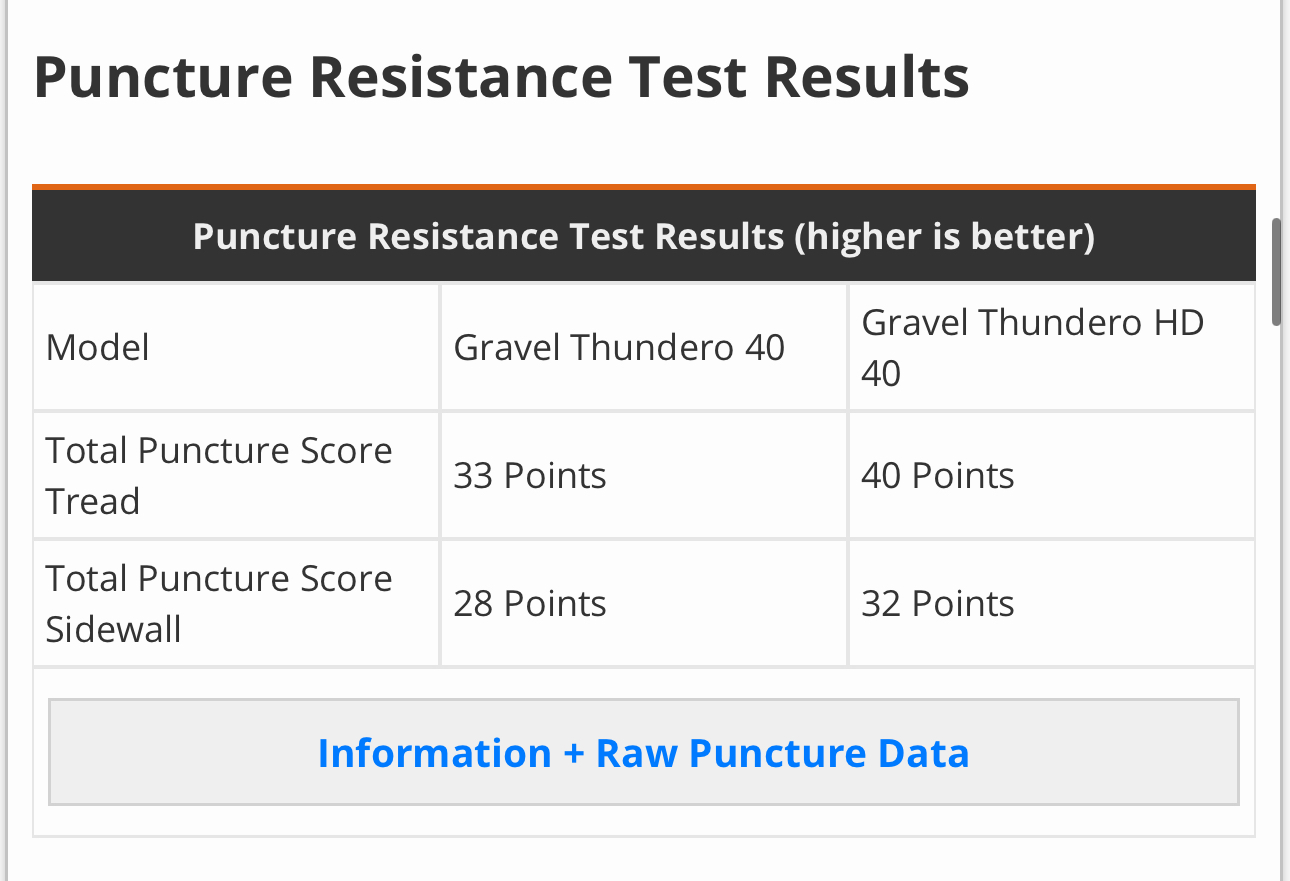Click "Total Puncture Score Sidewall" row label

click(219, 603)
